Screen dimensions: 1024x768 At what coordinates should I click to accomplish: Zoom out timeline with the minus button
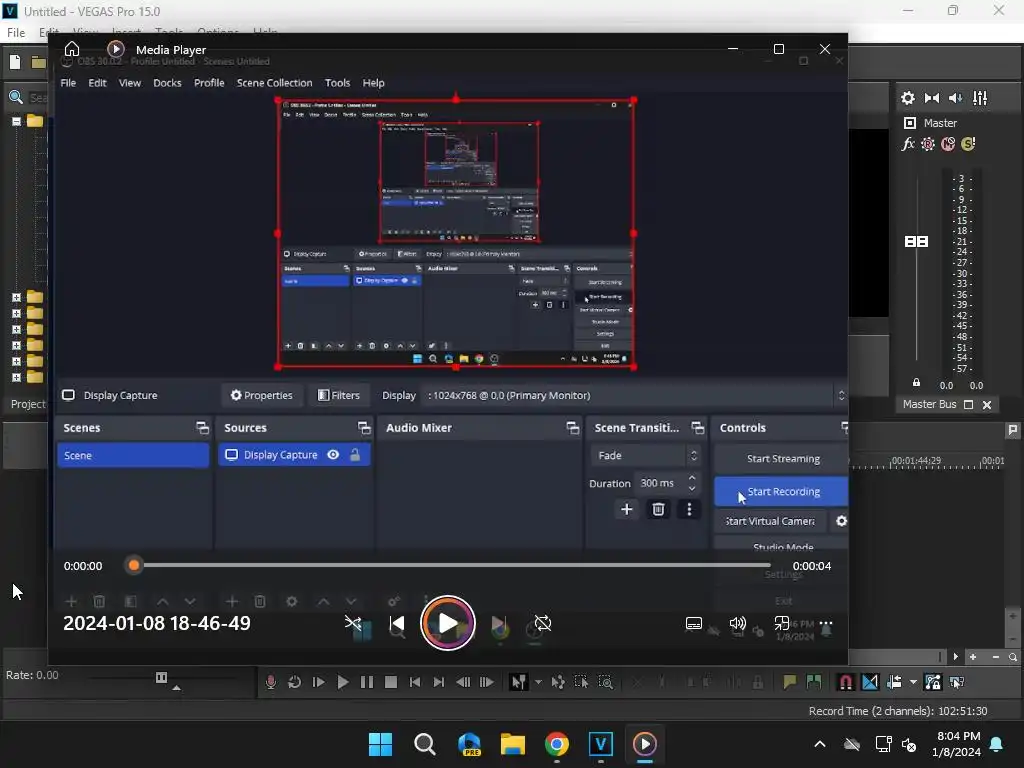tap(995, 657)
